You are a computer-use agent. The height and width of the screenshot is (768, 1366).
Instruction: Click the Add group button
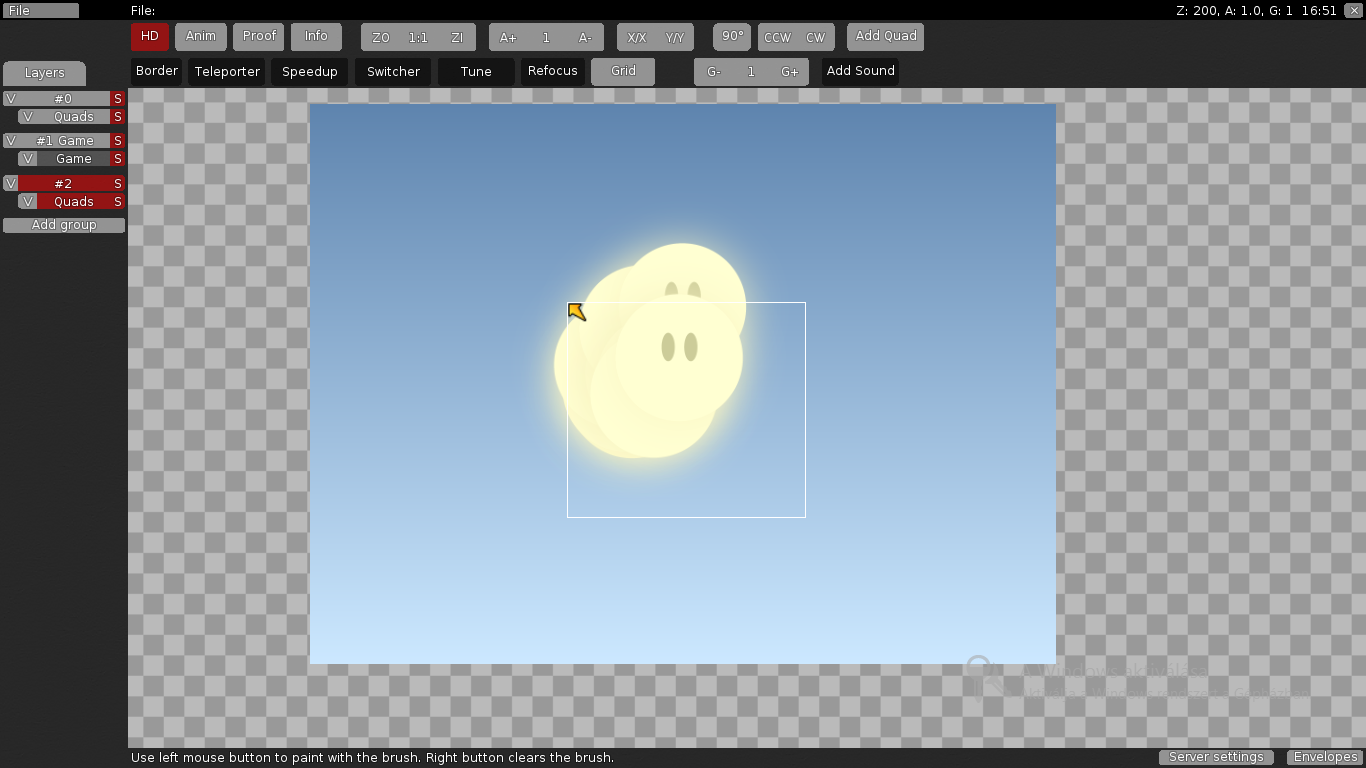[64, 225]
